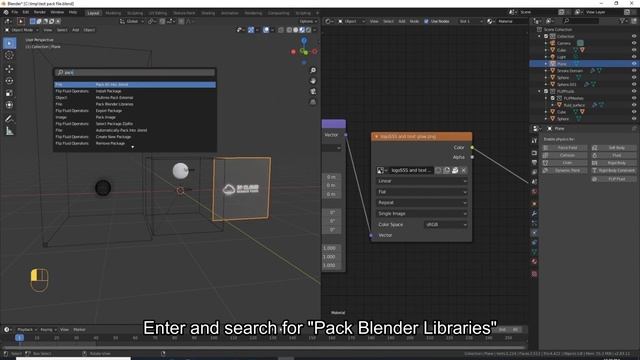640x360 pixels.
Task: Select the Move tool
Action: click(9, 69)
